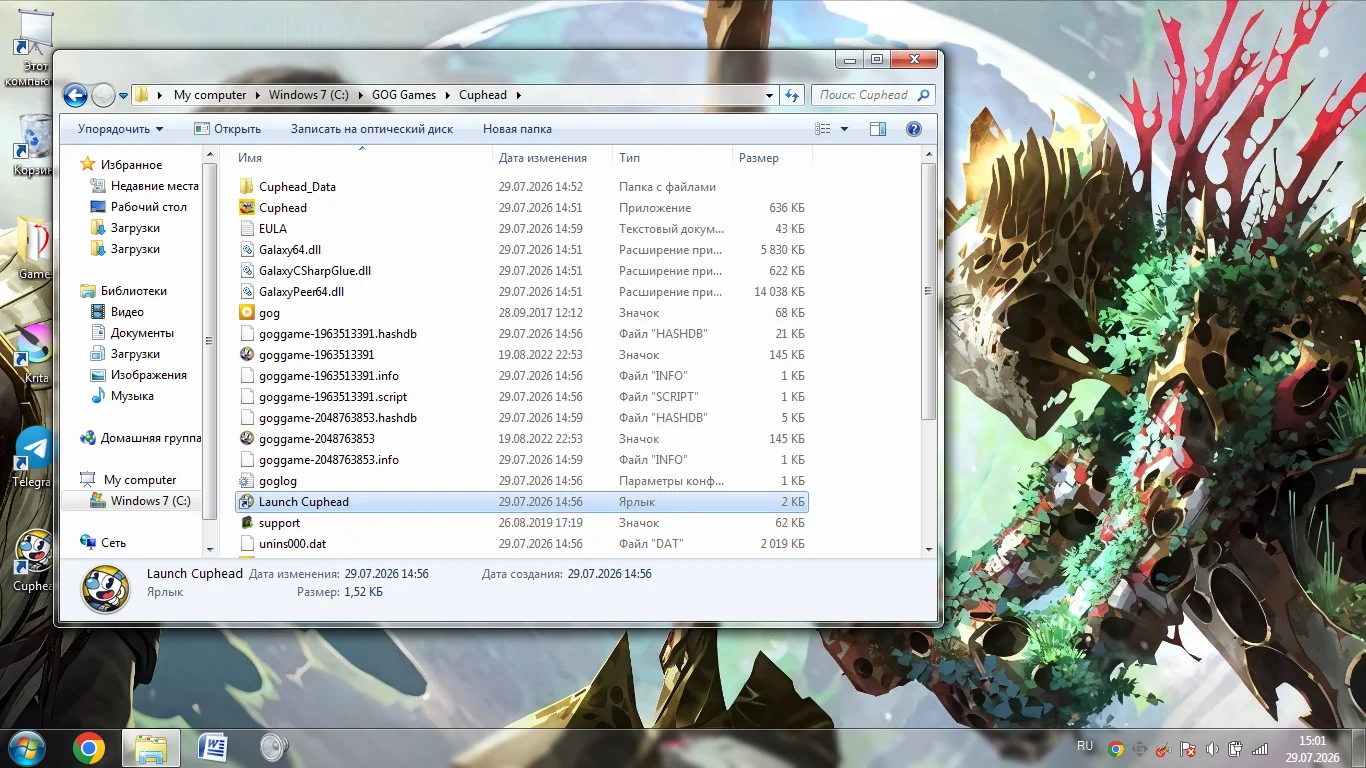Jump to Windows 7 (C:) in the address bar
Viewport: 1366px width, 768px height.
(309, 95)
